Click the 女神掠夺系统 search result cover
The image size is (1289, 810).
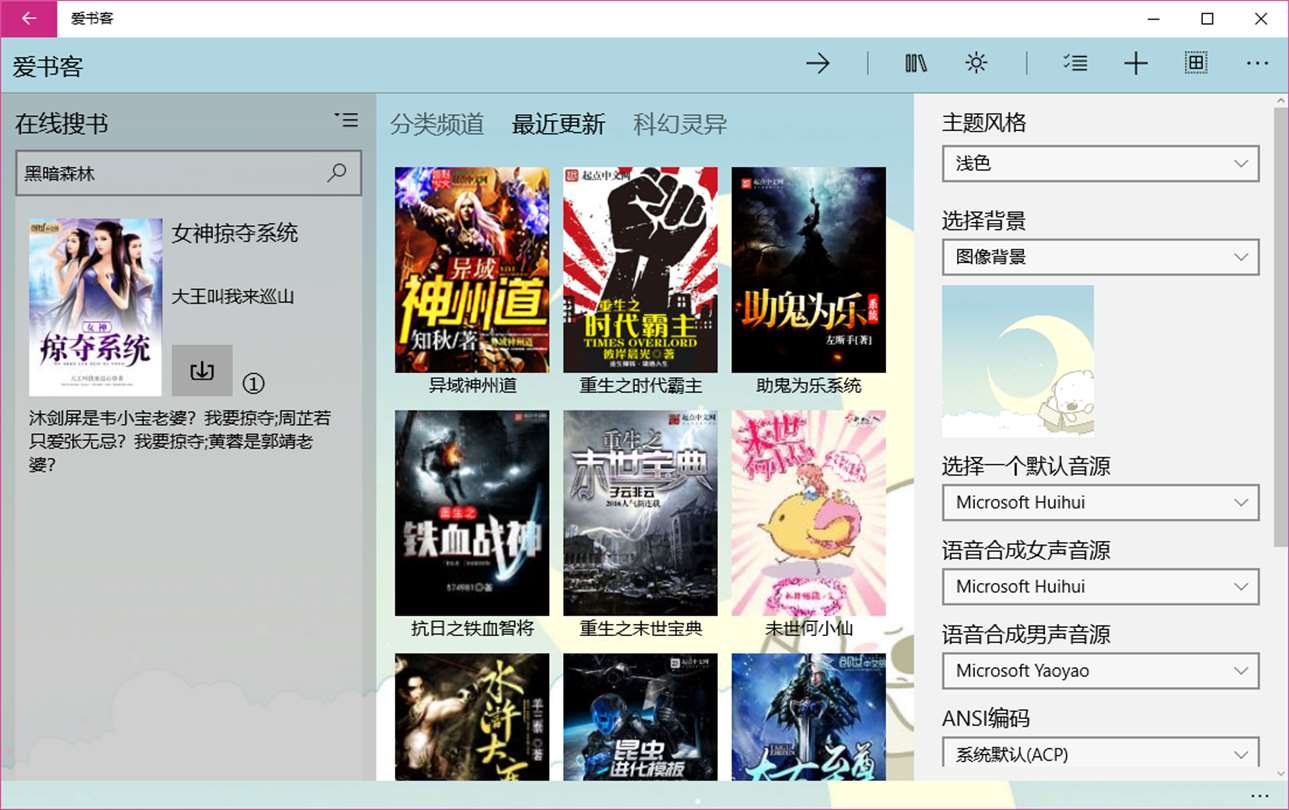[96, 307]
